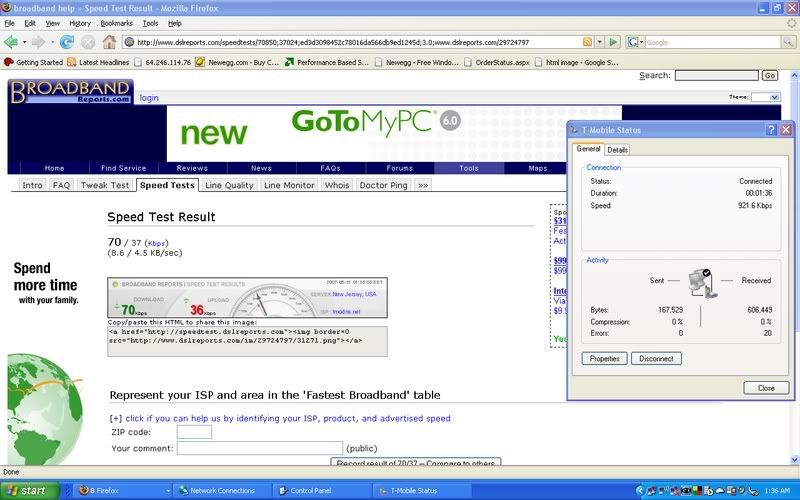The image size is (800, 500).
Task: Click the speed test result image
Action: click(x=247, y=298)
